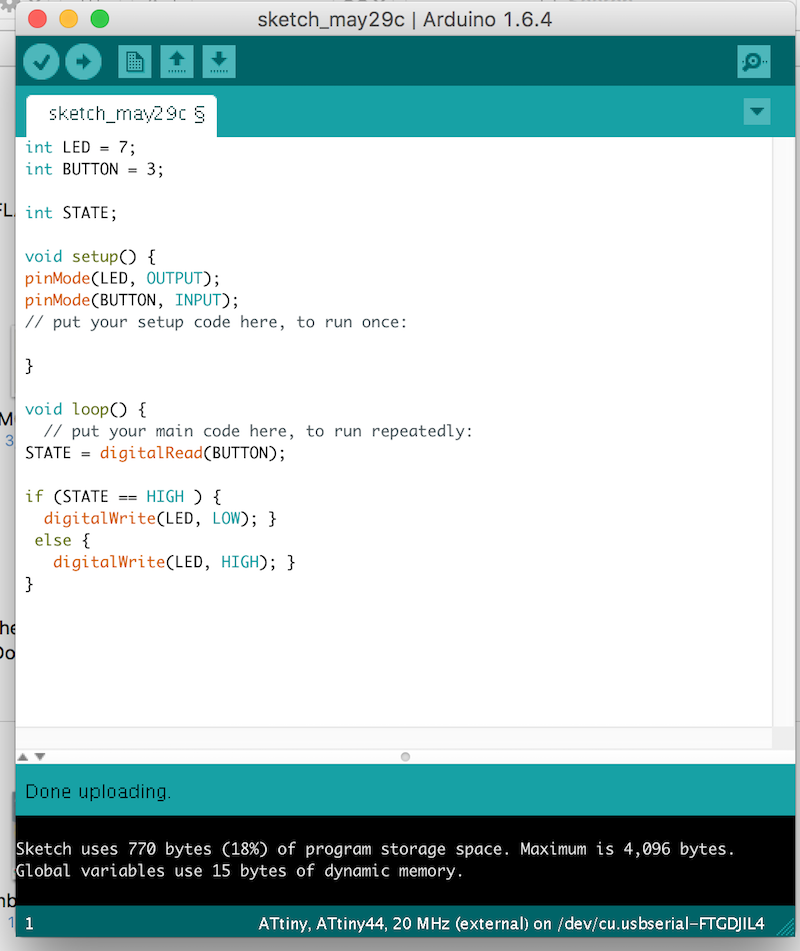Click the 'Global variables use 15 bytes' line
The height and width of the screenshot is (951, 800).
(x=239, y=870)
